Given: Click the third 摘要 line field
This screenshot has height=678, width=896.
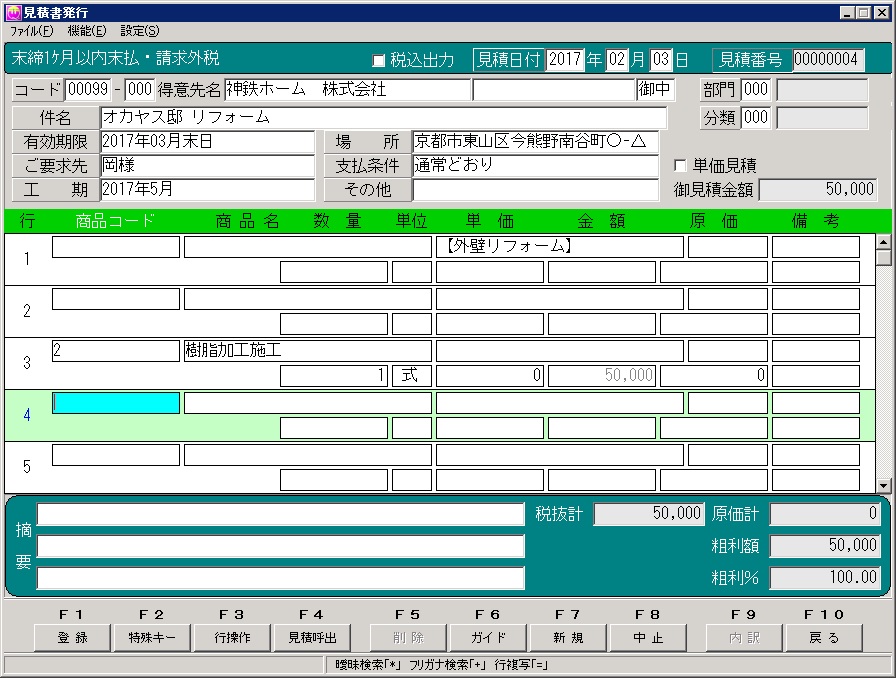Looking at the screenshot, I should click(281, 578).
